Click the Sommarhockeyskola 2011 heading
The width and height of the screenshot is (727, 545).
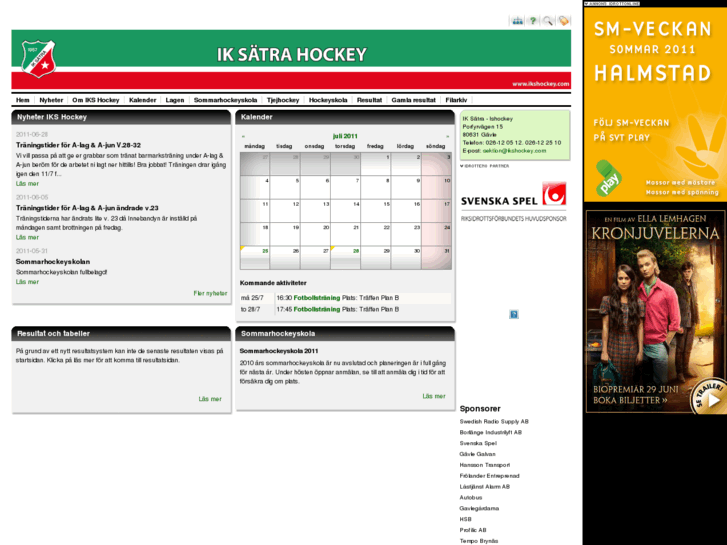pyautogui.click(x=279, y=351)
